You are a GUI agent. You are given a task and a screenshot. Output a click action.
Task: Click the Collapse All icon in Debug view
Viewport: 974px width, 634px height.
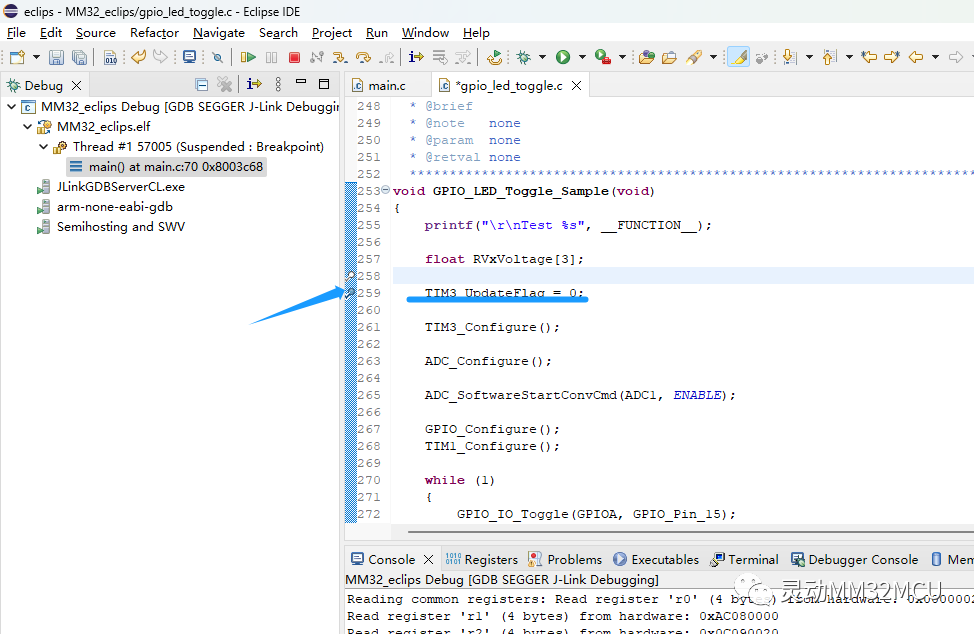pyautogui.click(x=202, y=85)
